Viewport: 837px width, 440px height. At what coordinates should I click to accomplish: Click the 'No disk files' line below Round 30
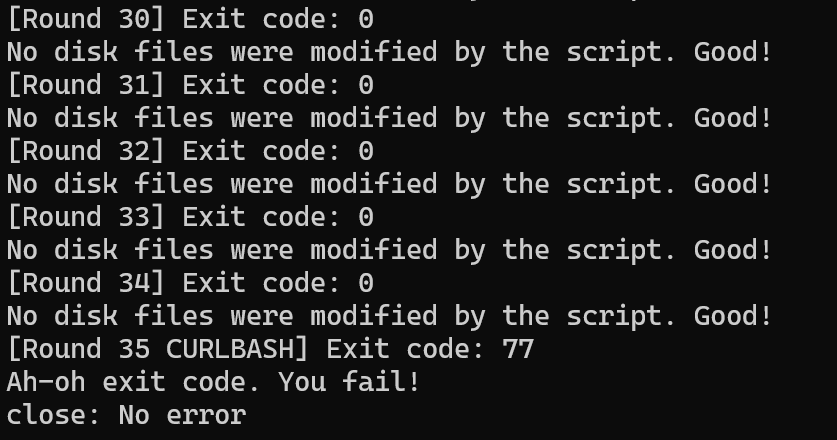[390, 52]
